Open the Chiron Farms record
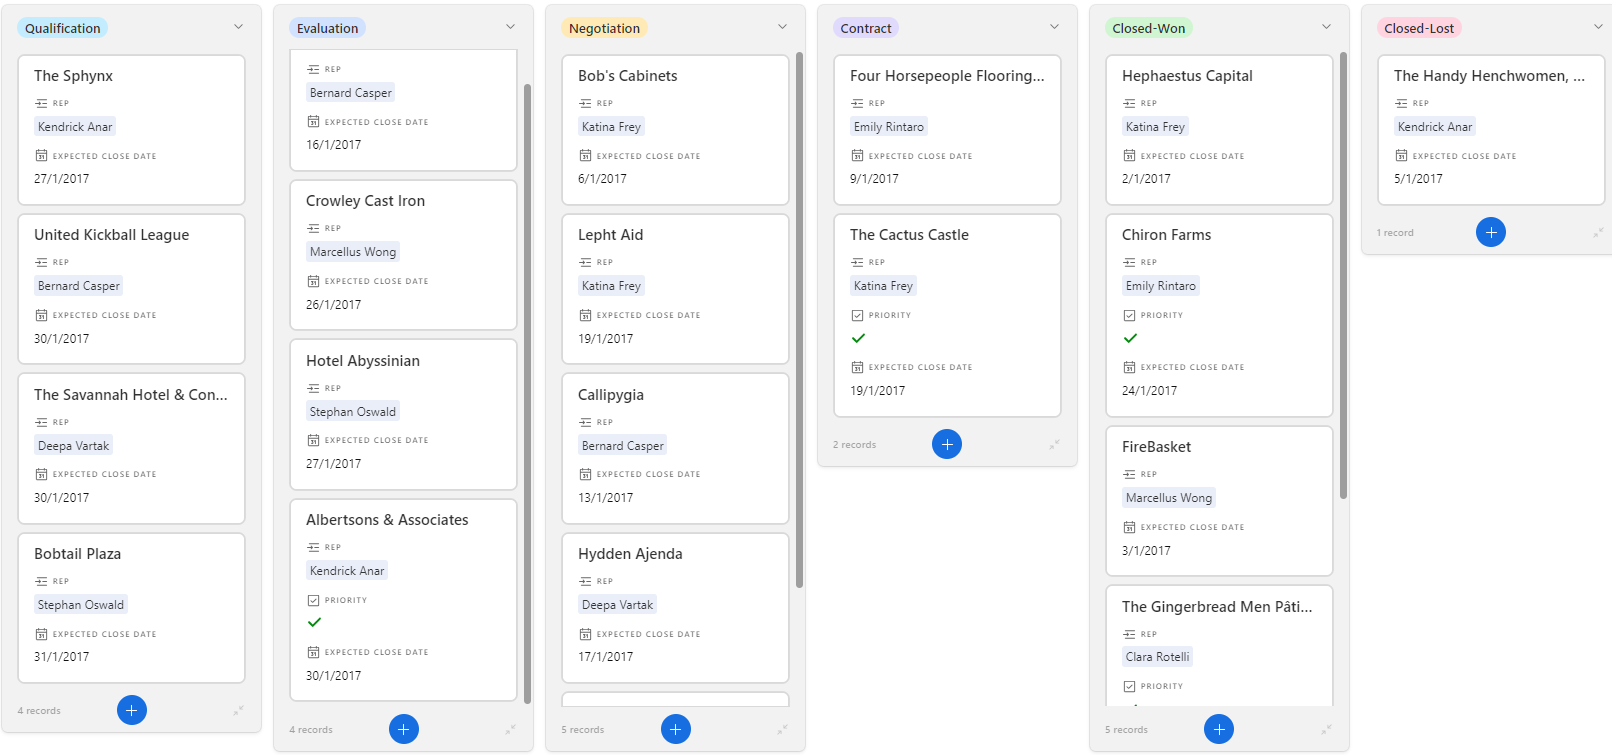This screenshot has width=1612, height=755. (x=1219, y=315)
